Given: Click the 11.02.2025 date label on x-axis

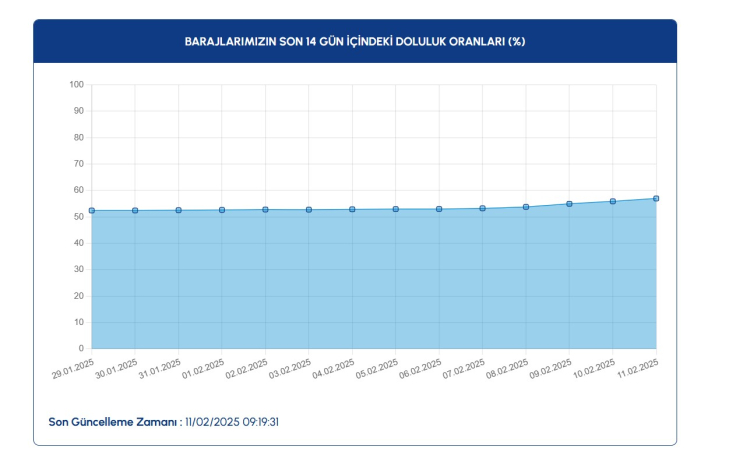Looking at the screenshot, I should [635, 367].
